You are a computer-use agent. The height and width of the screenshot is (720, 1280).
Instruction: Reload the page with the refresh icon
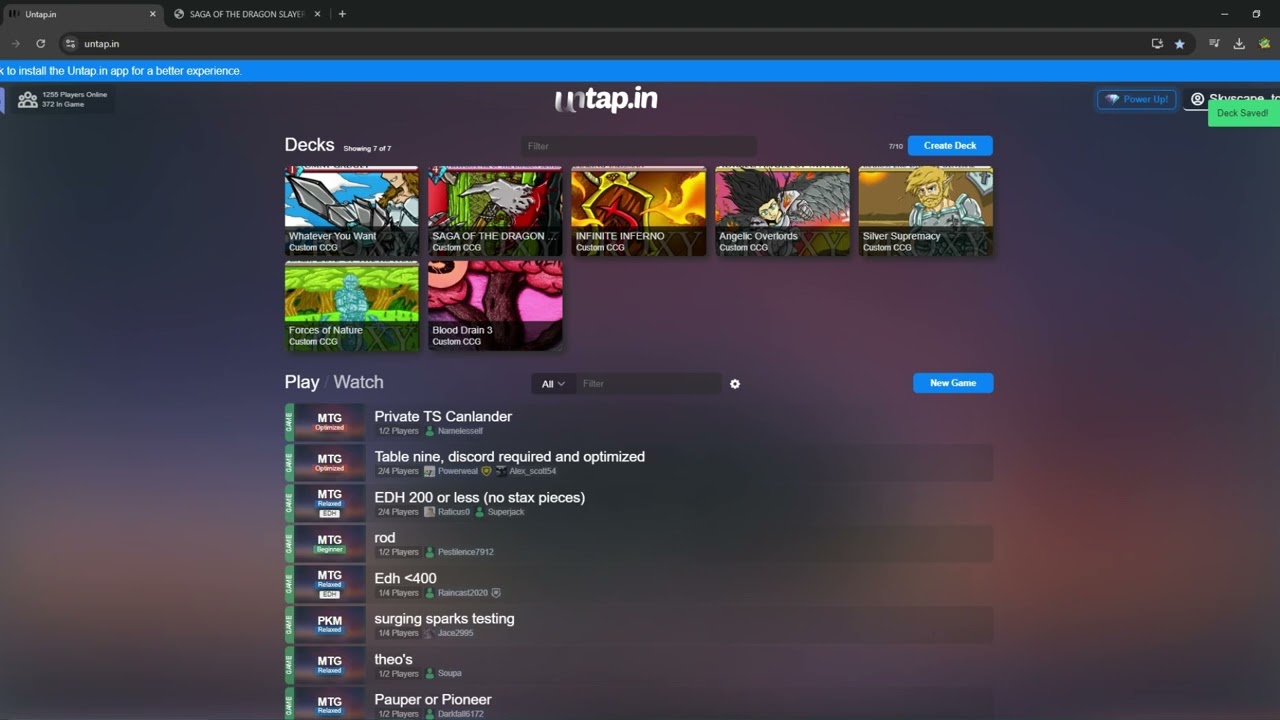(x=41, y=44)
